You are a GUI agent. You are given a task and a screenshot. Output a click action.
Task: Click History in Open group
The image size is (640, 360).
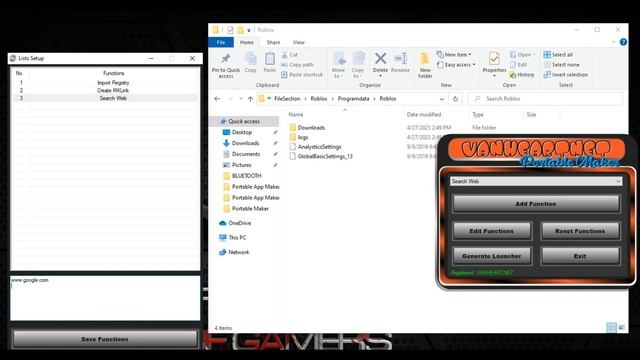pos(522,75)
